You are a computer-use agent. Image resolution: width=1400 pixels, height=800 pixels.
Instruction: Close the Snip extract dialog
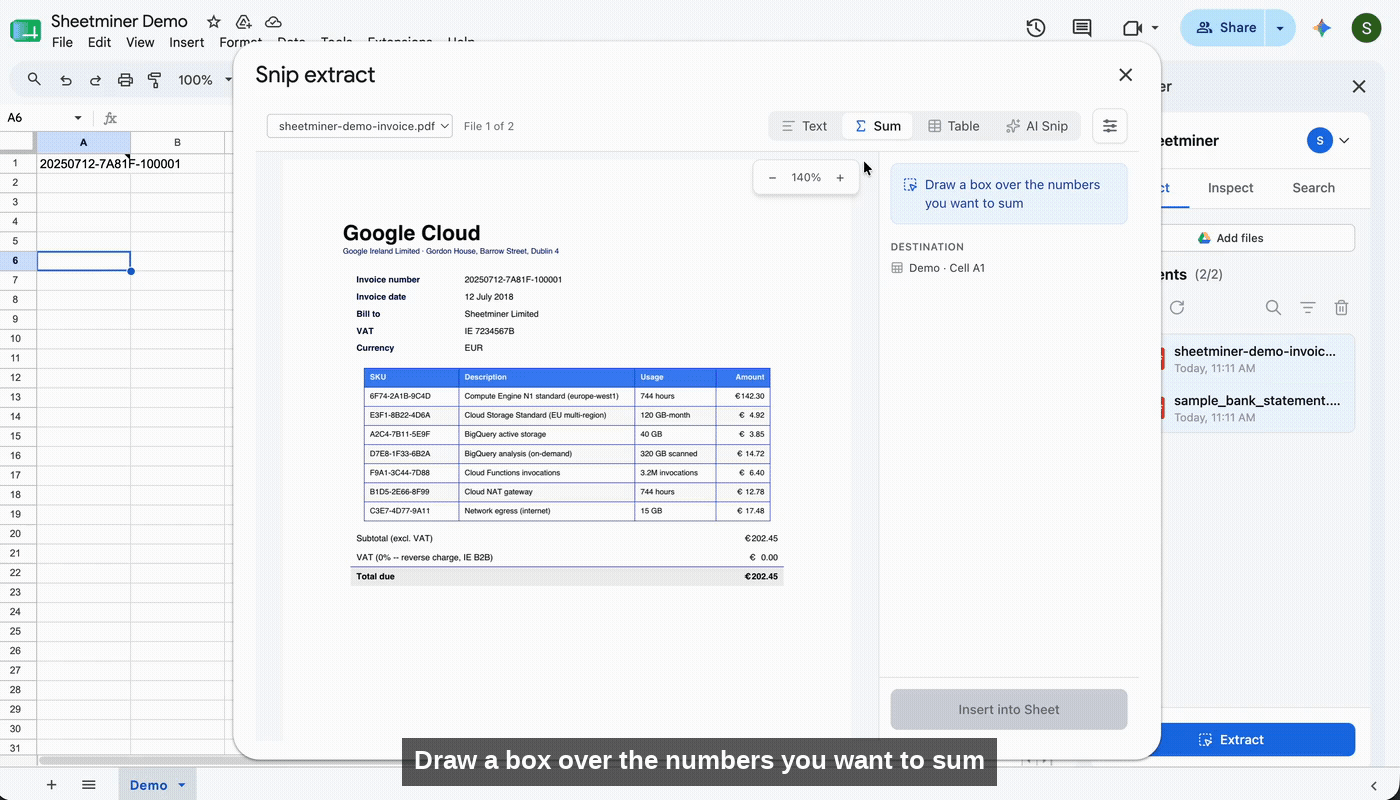coord(1125,75)
